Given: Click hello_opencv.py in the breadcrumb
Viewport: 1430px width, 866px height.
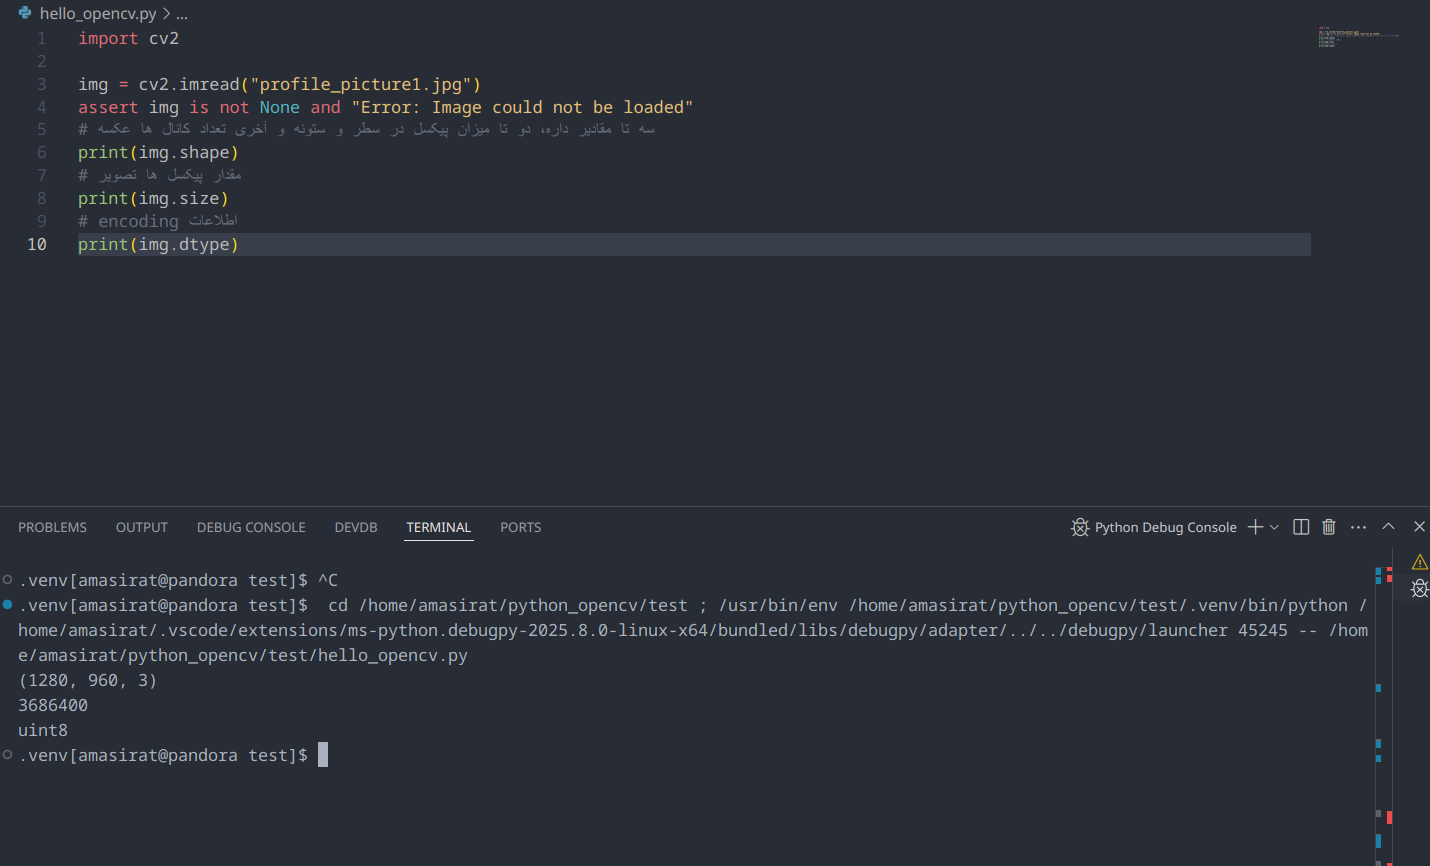Looking at the screenshot, I should (98, 14).
